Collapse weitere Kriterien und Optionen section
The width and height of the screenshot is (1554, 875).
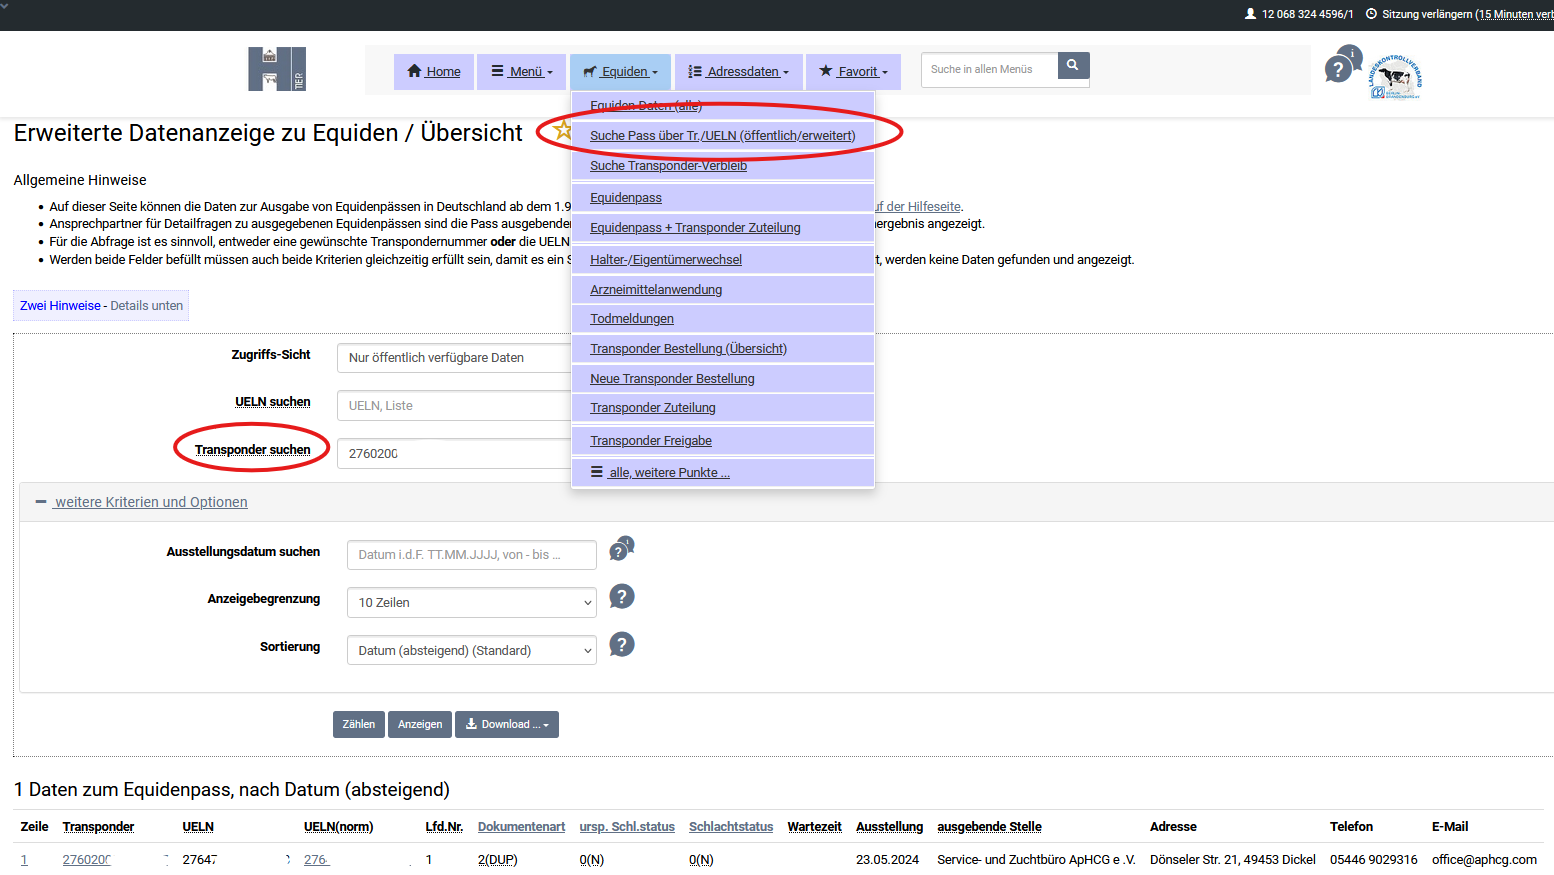42,502
